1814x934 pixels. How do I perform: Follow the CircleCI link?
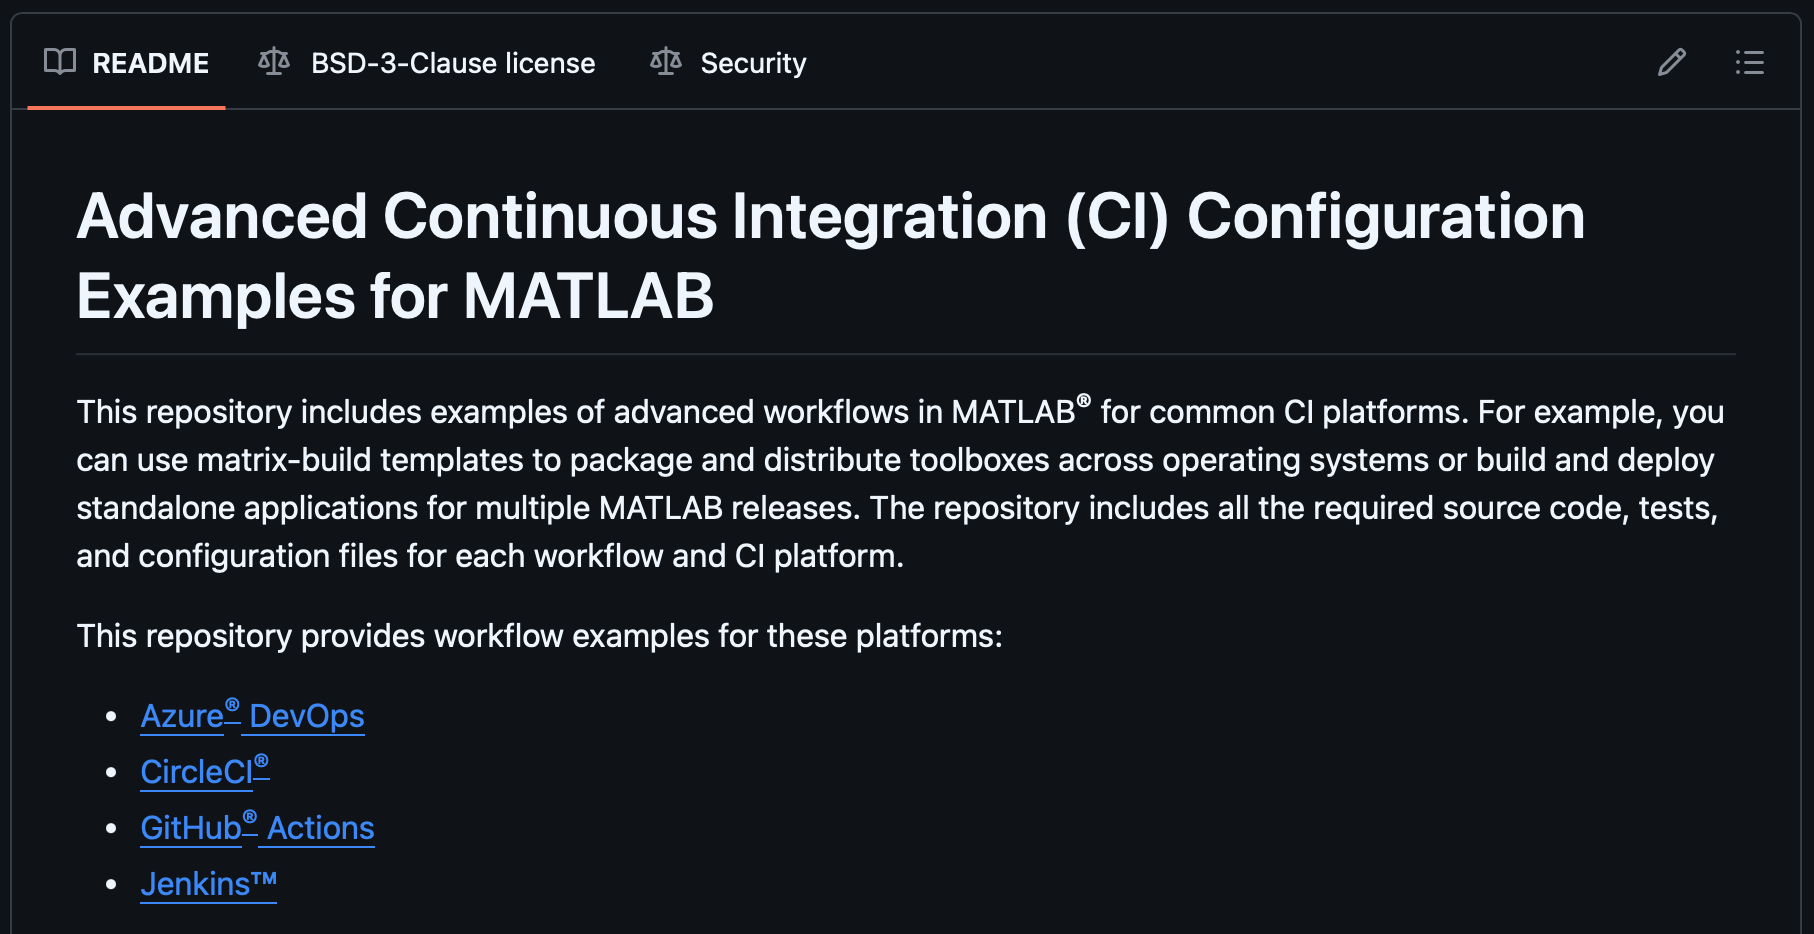tap(197, 772)
